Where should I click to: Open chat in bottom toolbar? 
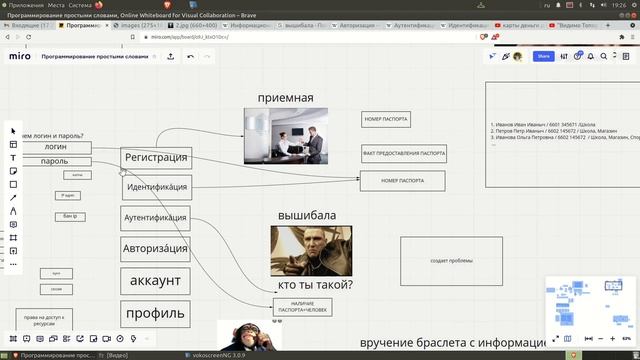(53, 339)
